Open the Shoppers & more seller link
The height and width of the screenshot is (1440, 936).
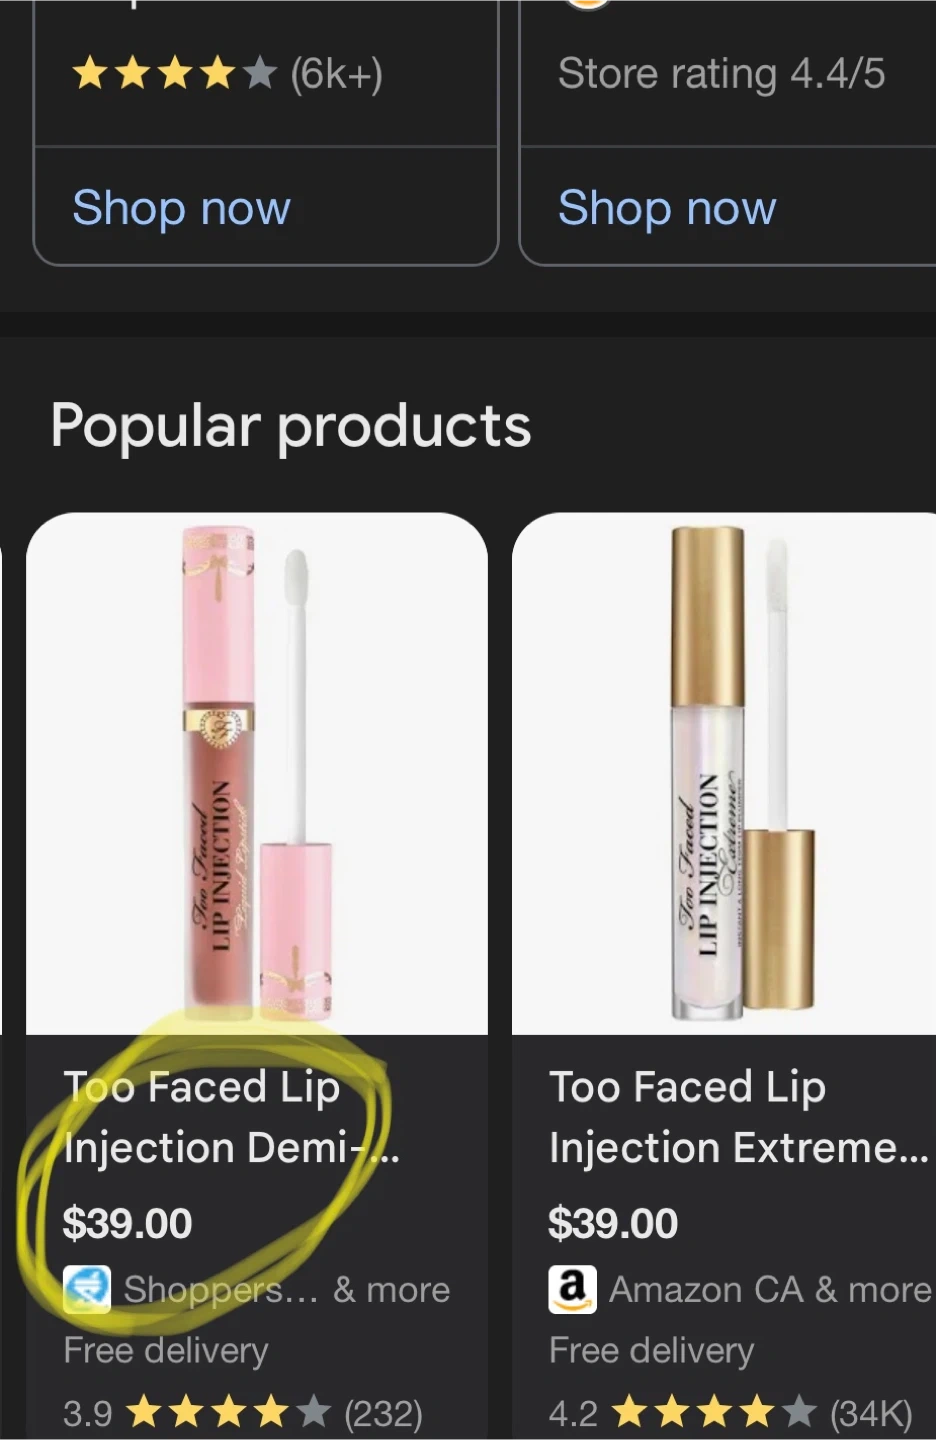[x=286, y=1290]
